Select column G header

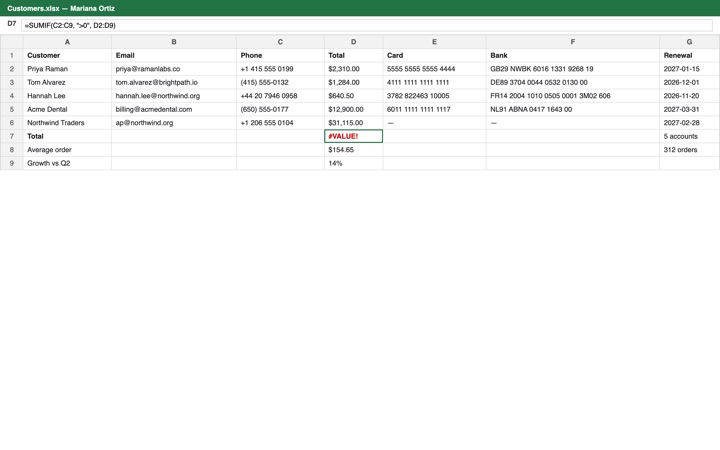(689, 42)
